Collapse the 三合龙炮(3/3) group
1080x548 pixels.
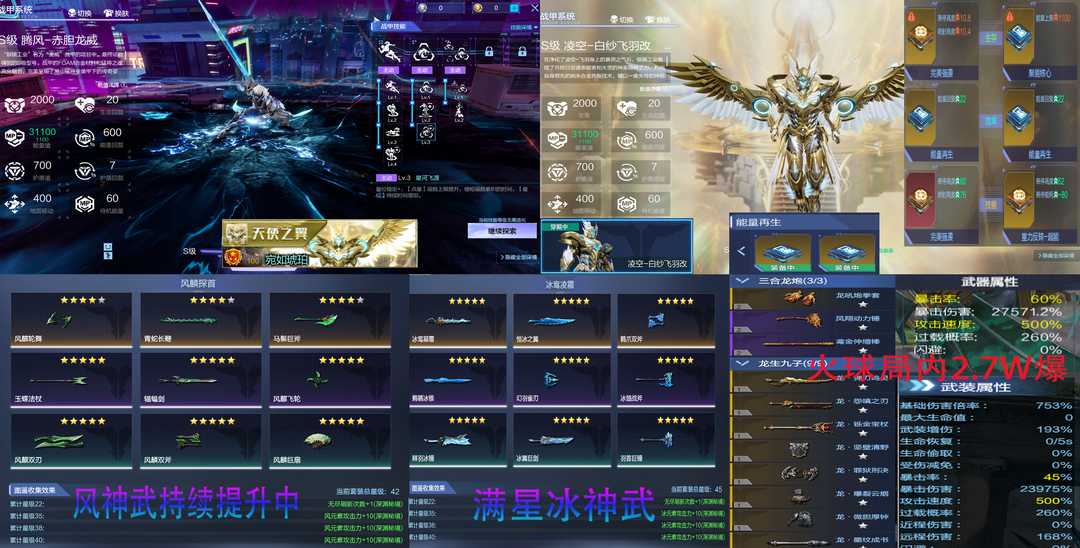(x=742, y=281)
